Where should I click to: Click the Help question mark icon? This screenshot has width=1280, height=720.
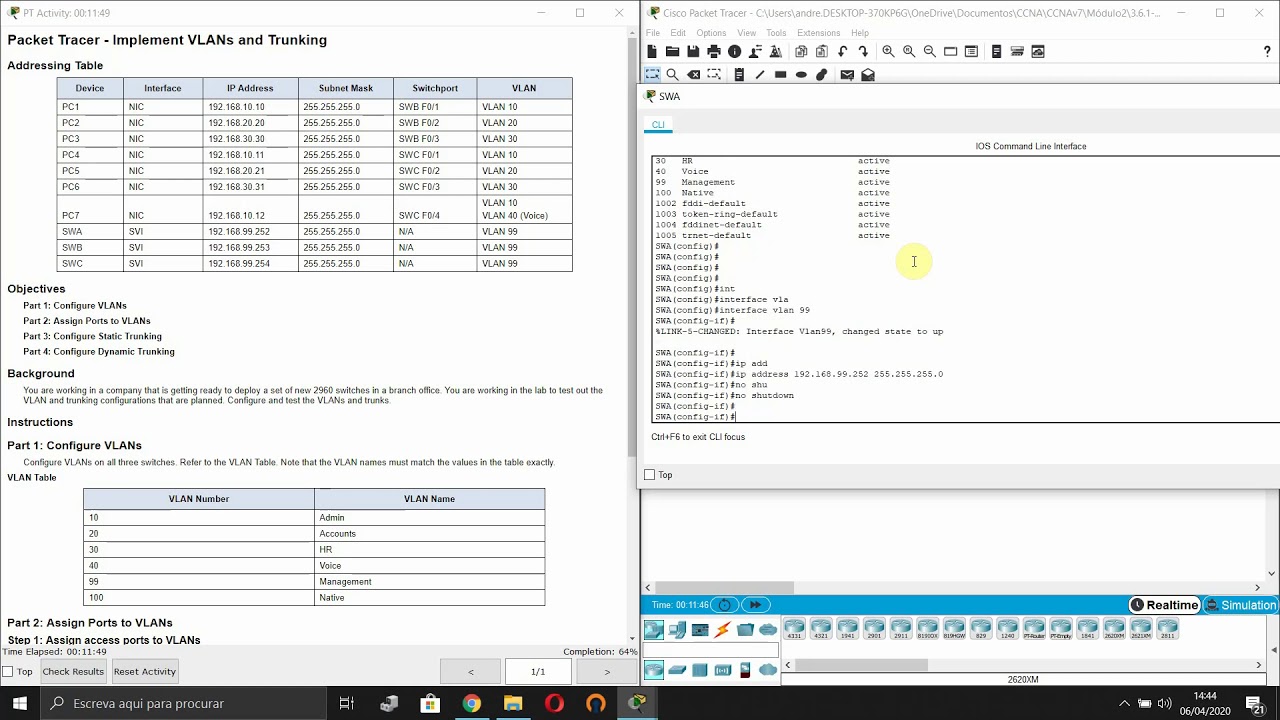pyautogui.click(x=1267, y=52)
